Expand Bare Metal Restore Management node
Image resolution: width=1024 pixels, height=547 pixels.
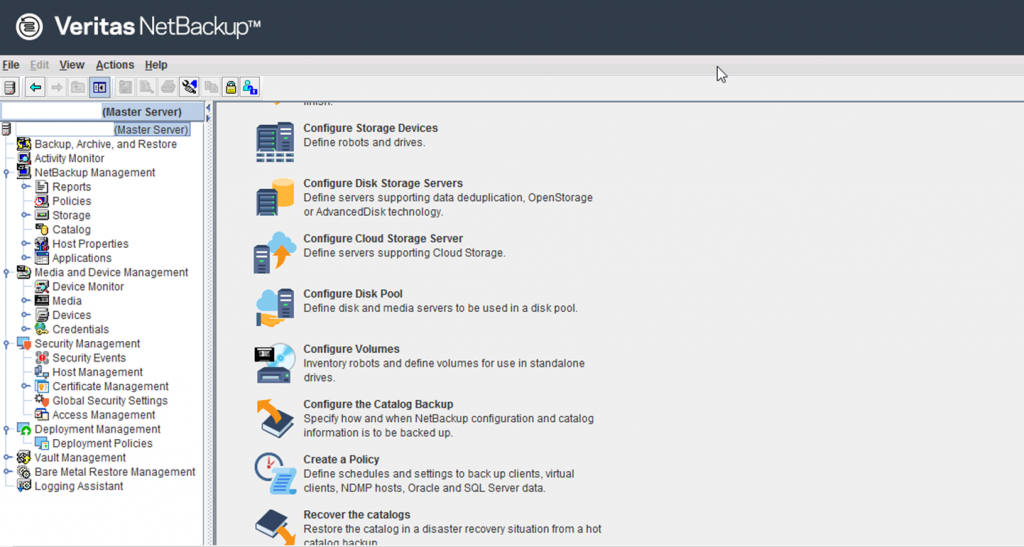click(x=7, y=471)
